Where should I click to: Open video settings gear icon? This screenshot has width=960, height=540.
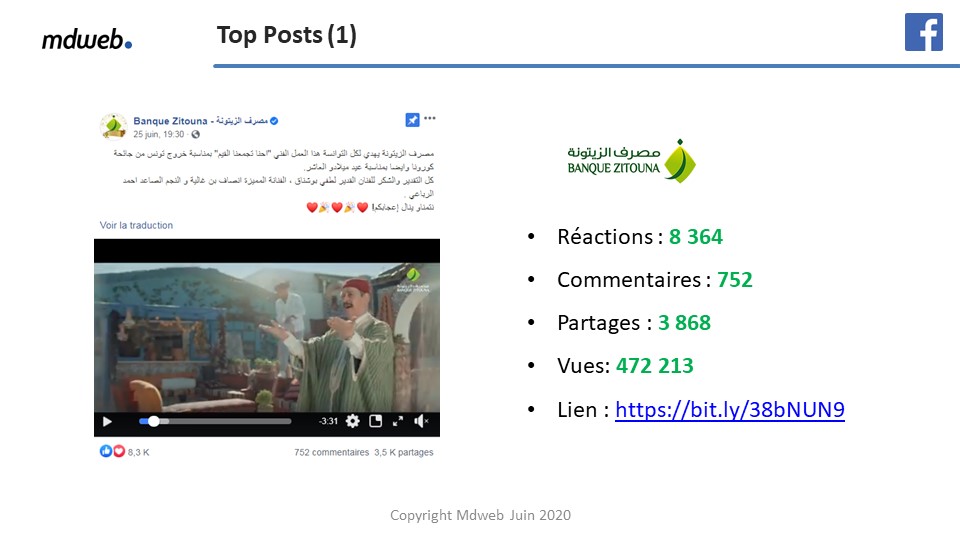pos(353,421)
